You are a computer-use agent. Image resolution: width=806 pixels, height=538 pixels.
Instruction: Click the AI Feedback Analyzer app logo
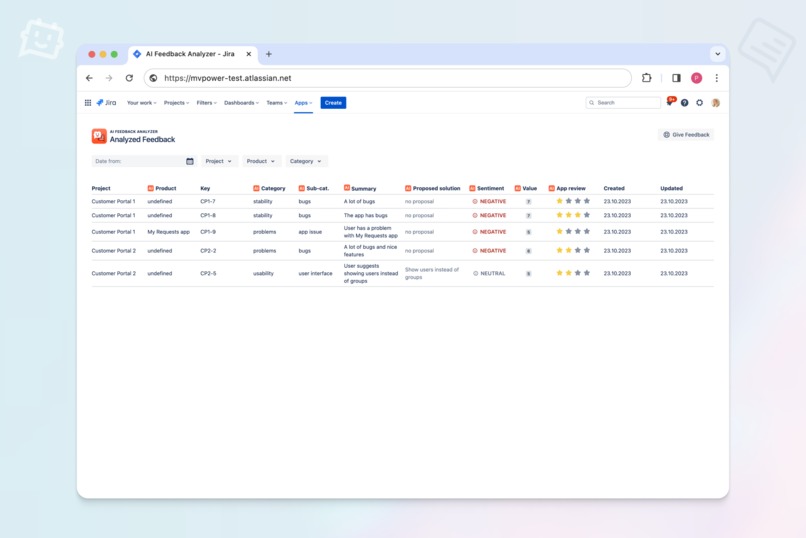click(99, 136)
